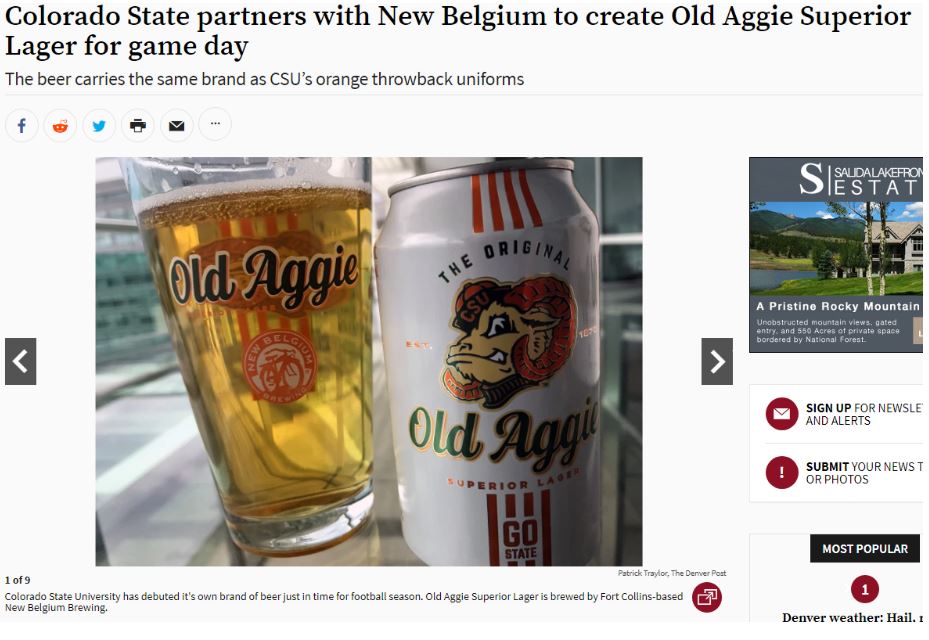Click the article headline about Old Aggie

(x=457, y=31)
